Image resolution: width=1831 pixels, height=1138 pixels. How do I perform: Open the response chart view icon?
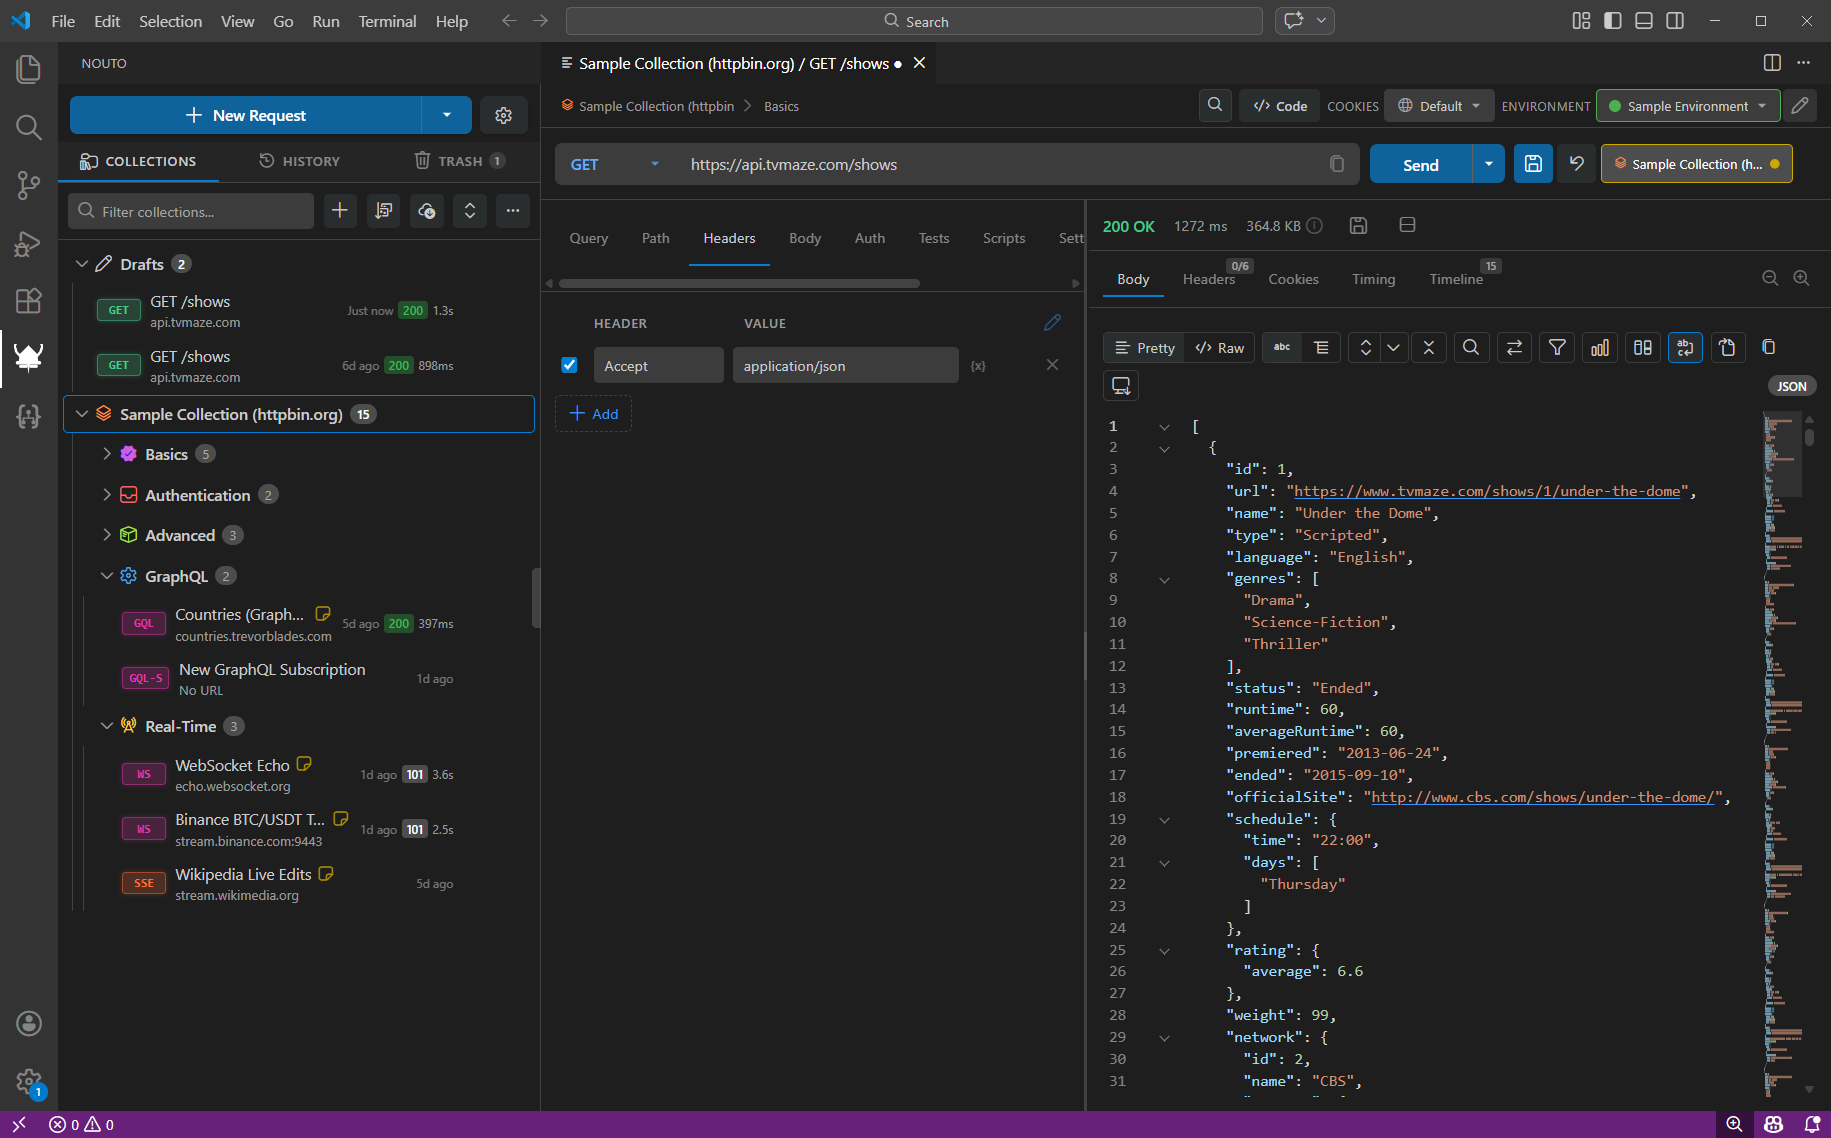click(1600, 347)
